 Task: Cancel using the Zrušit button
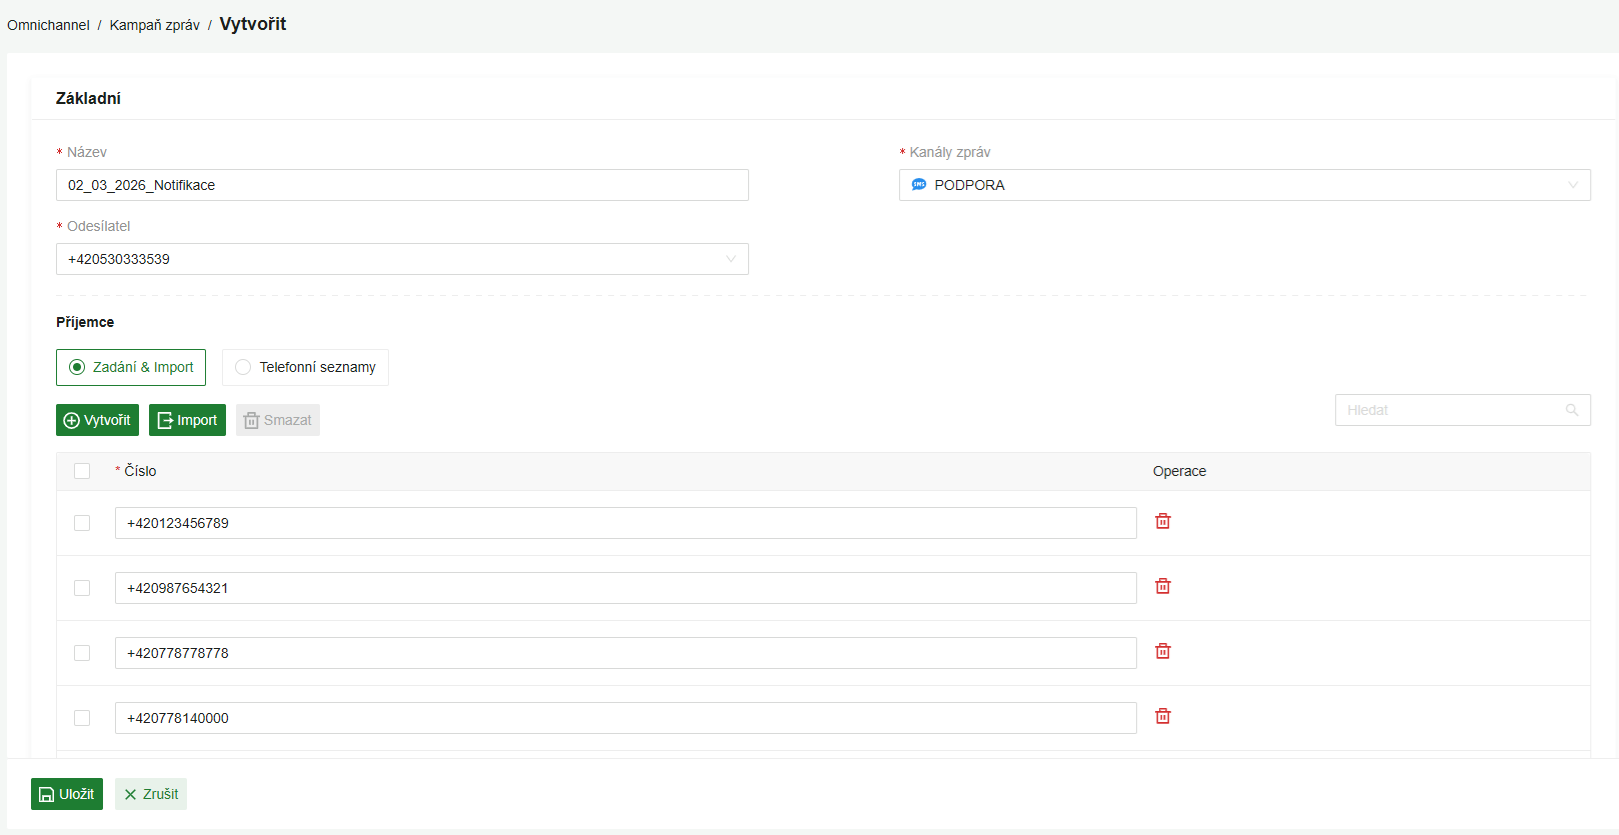pyautogui.click(x=151, y=794)
